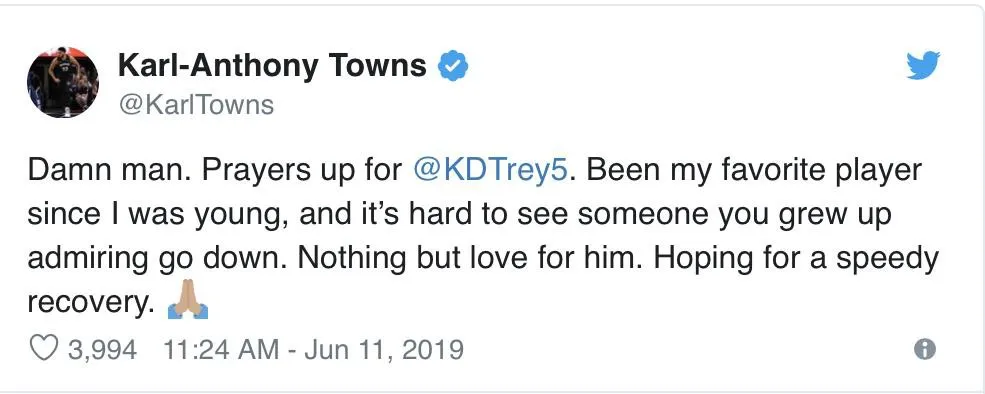Screen dimensions: 985x394
Task: Click the Jun 11, 2019 date
Action: pyautogui.click(x=384, y=349)
